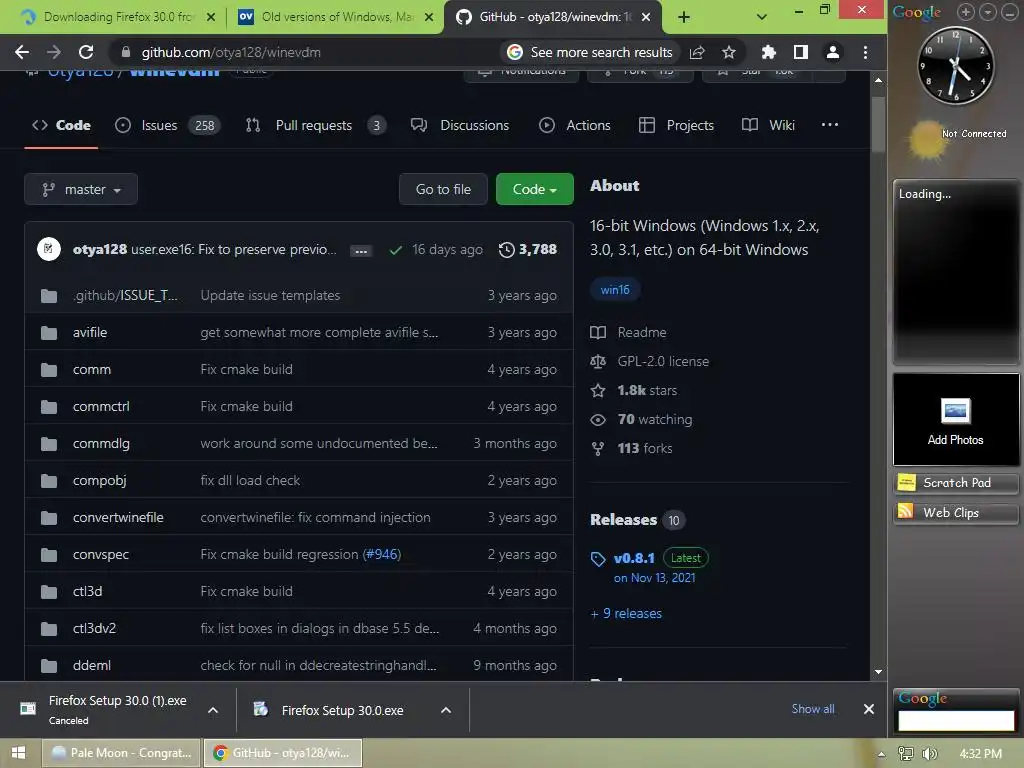Expand Firefox Setup 30.0 (1).exe download options
1024x768 pixels.
213,710
